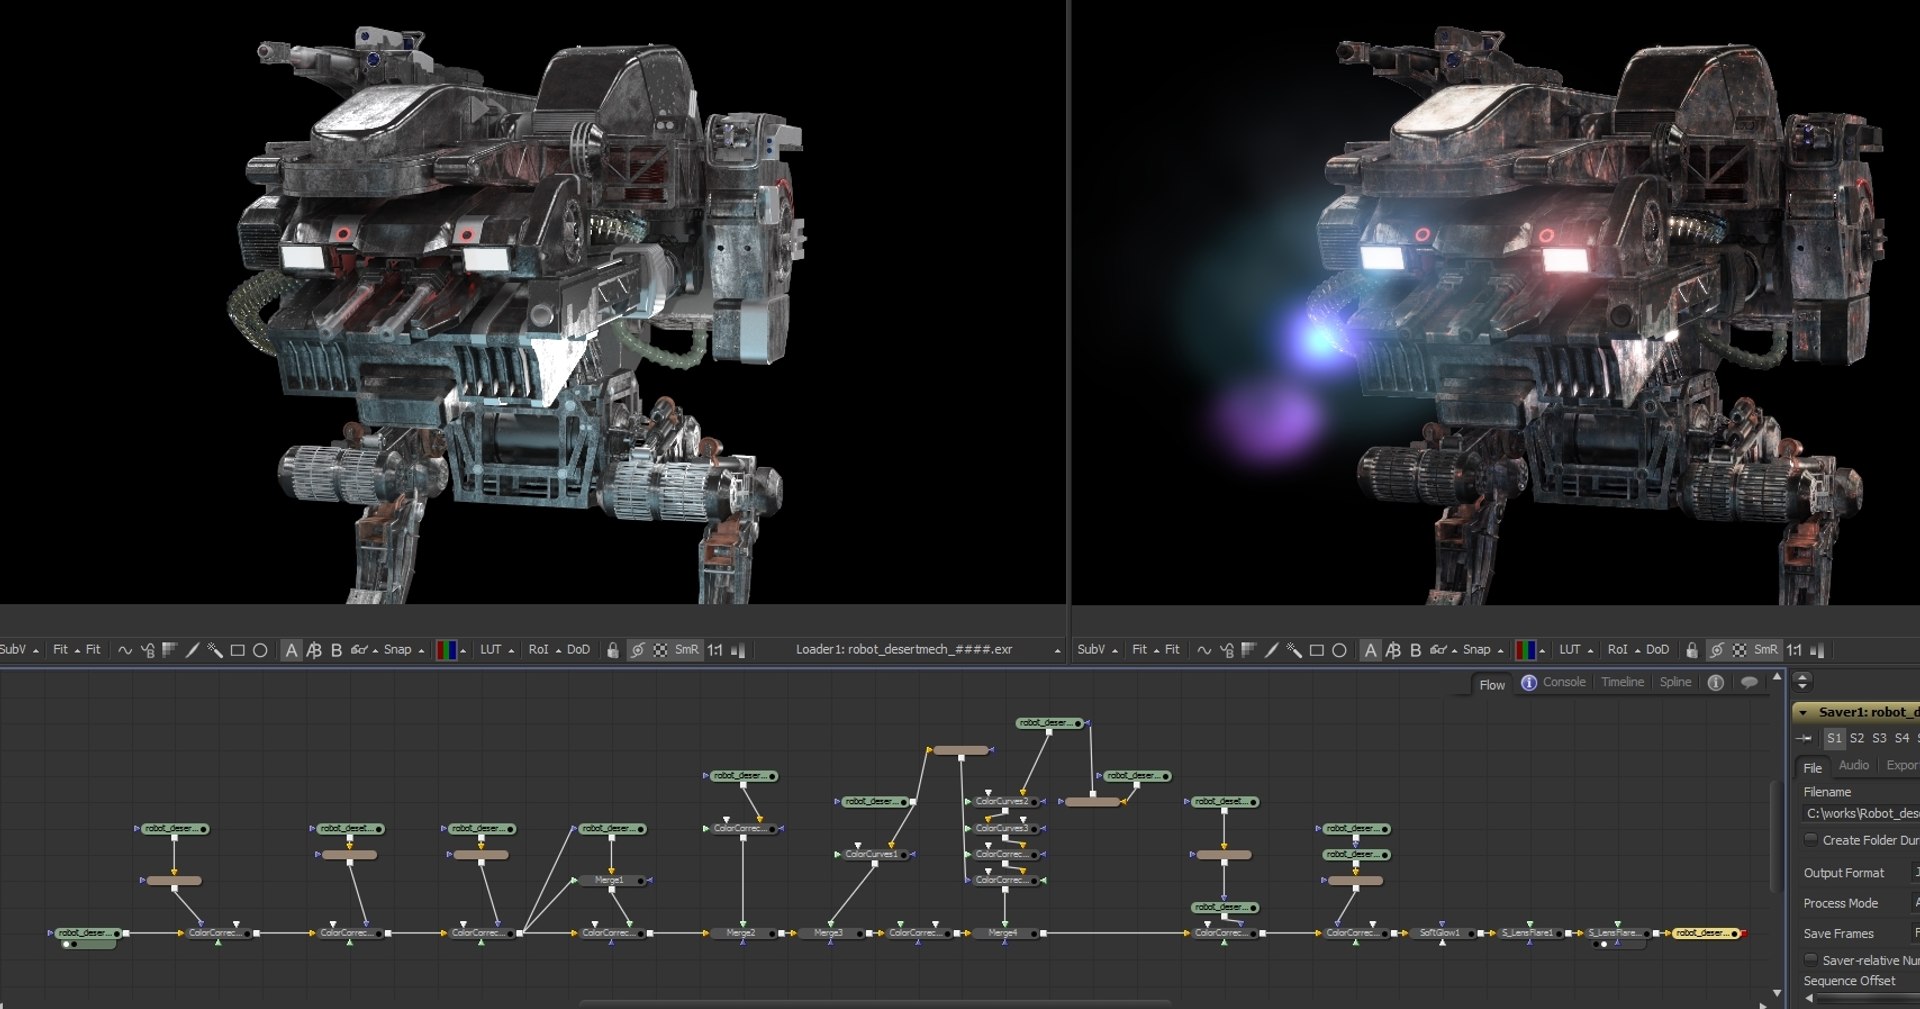This screenshot has height=1009, width=1920.
Task: Open the Audio tab in Saver1
Action: (x=1853, y=765)
